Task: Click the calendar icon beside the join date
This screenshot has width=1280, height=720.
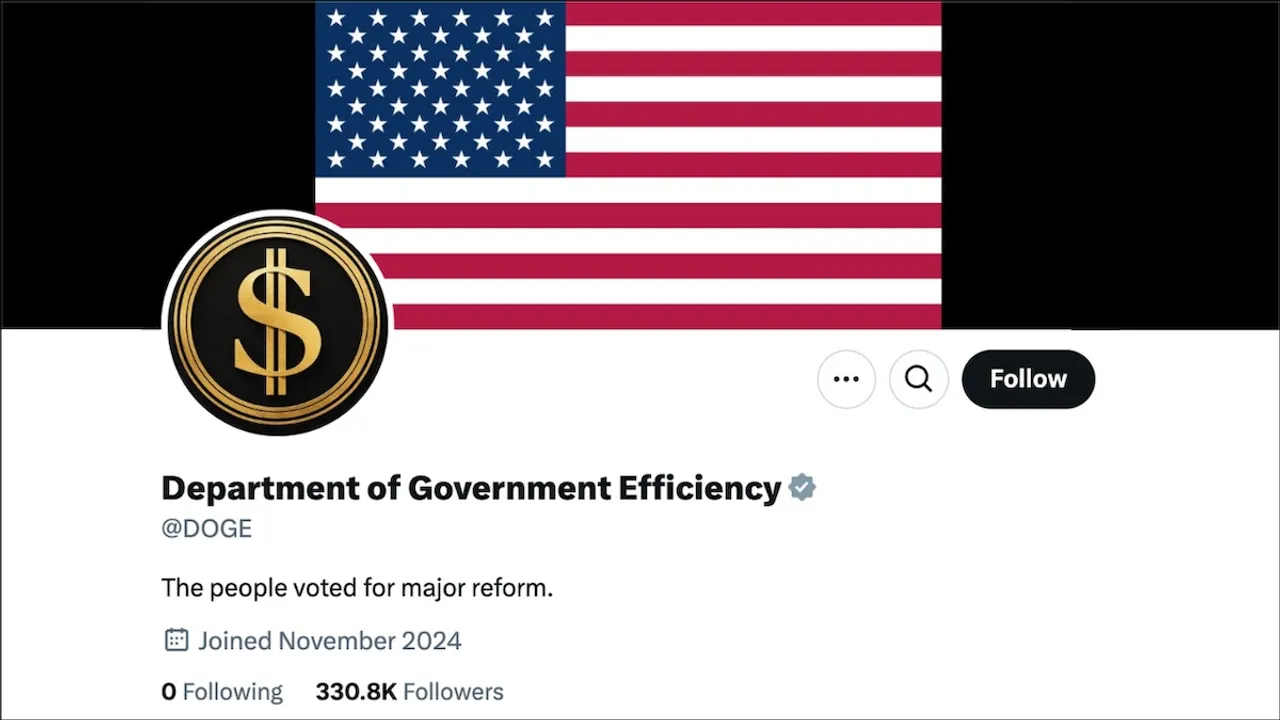Action: tap(176, 640)
